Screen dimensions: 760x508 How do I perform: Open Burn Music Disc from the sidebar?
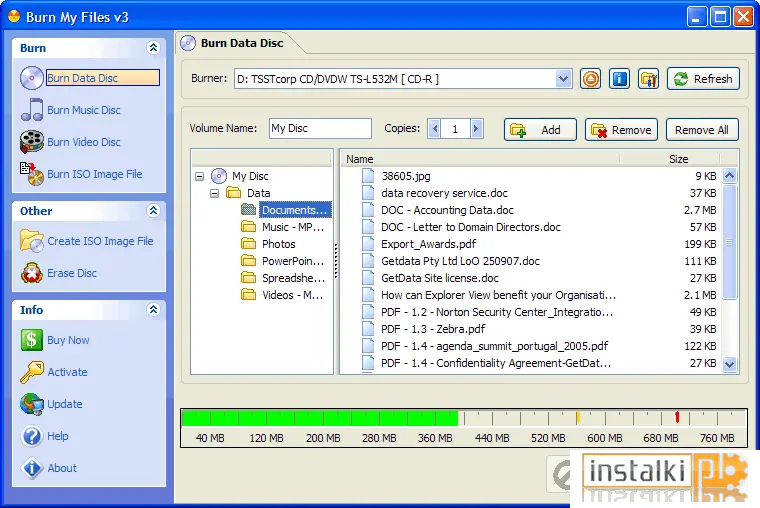pos(84,110)
